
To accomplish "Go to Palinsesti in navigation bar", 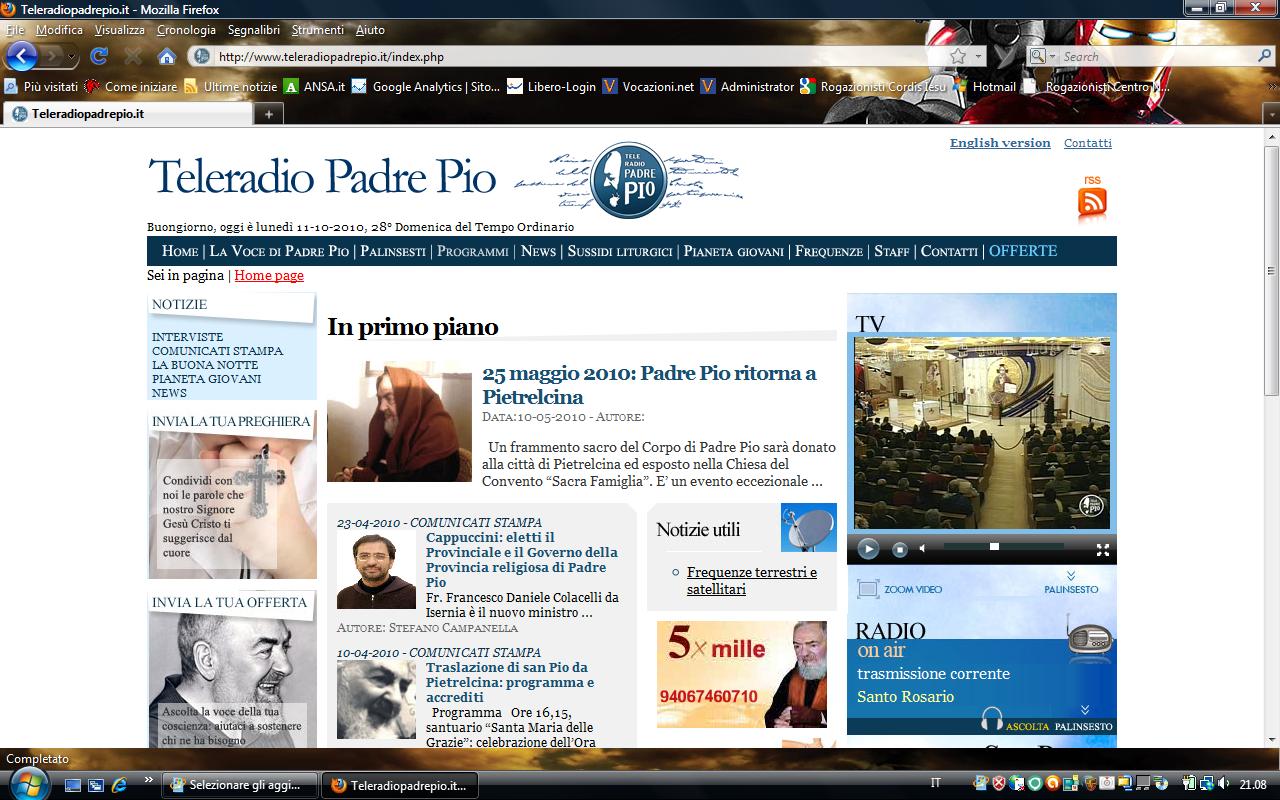I will [393, 251].
